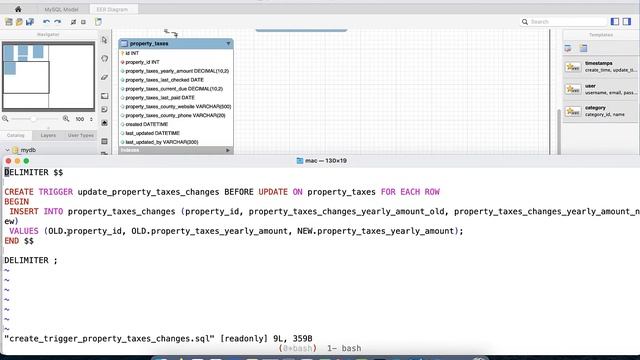Click the new model toolbar icon
The height and width of the screenshot is (360, 640).
coord(9,22)
